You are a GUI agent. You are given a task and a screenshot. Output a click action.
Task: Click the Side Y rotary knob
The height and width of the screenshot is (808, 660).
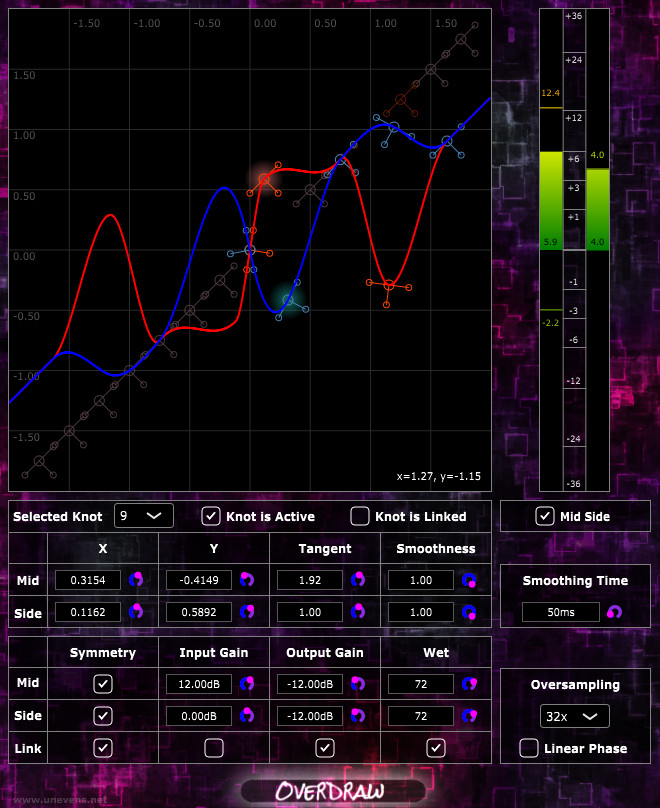click(247, 612)
